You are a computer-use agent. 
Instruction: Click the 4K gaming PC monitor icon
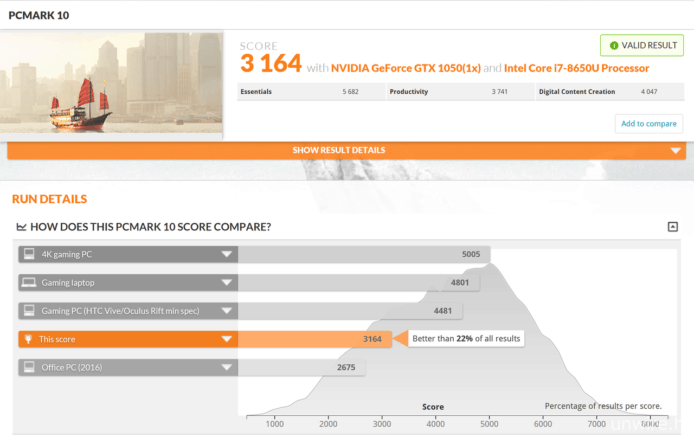point(28,254)
